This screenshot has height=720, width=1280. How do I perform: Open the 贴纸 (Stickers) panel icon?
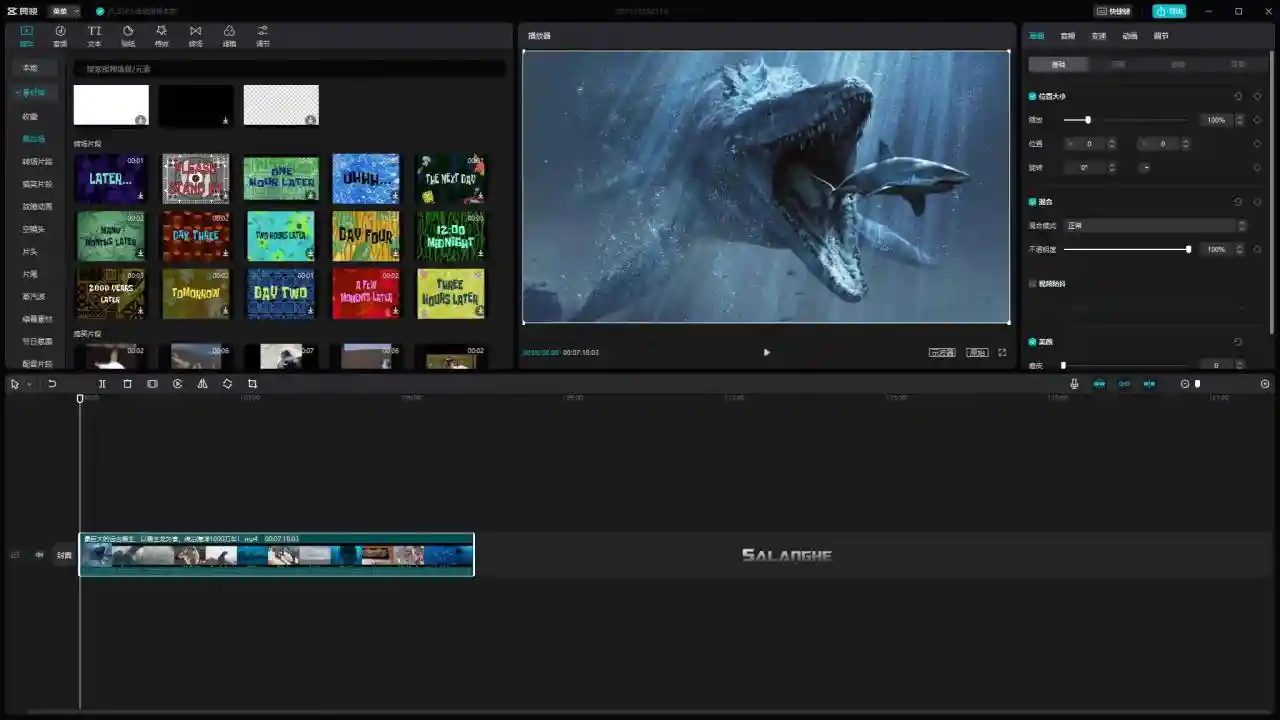click(128, 35)
